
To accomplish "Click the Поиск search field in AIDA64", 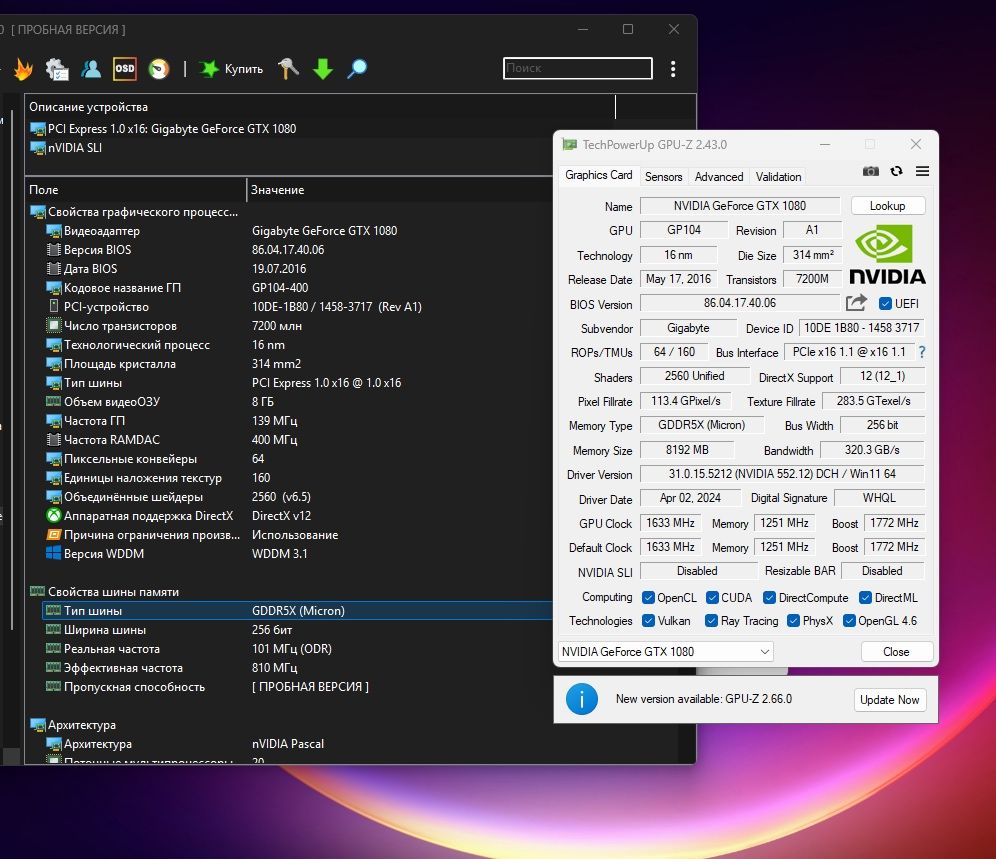I will (x=577, y=68).
